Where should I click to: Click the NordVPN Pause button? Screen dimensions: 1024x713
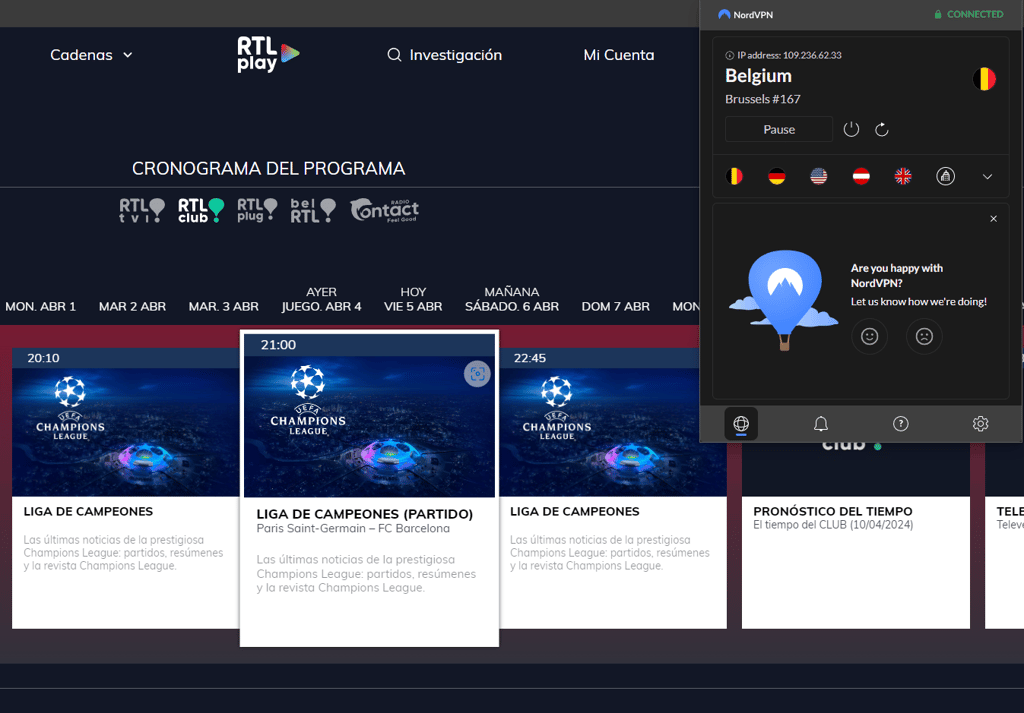coord(779,129)
